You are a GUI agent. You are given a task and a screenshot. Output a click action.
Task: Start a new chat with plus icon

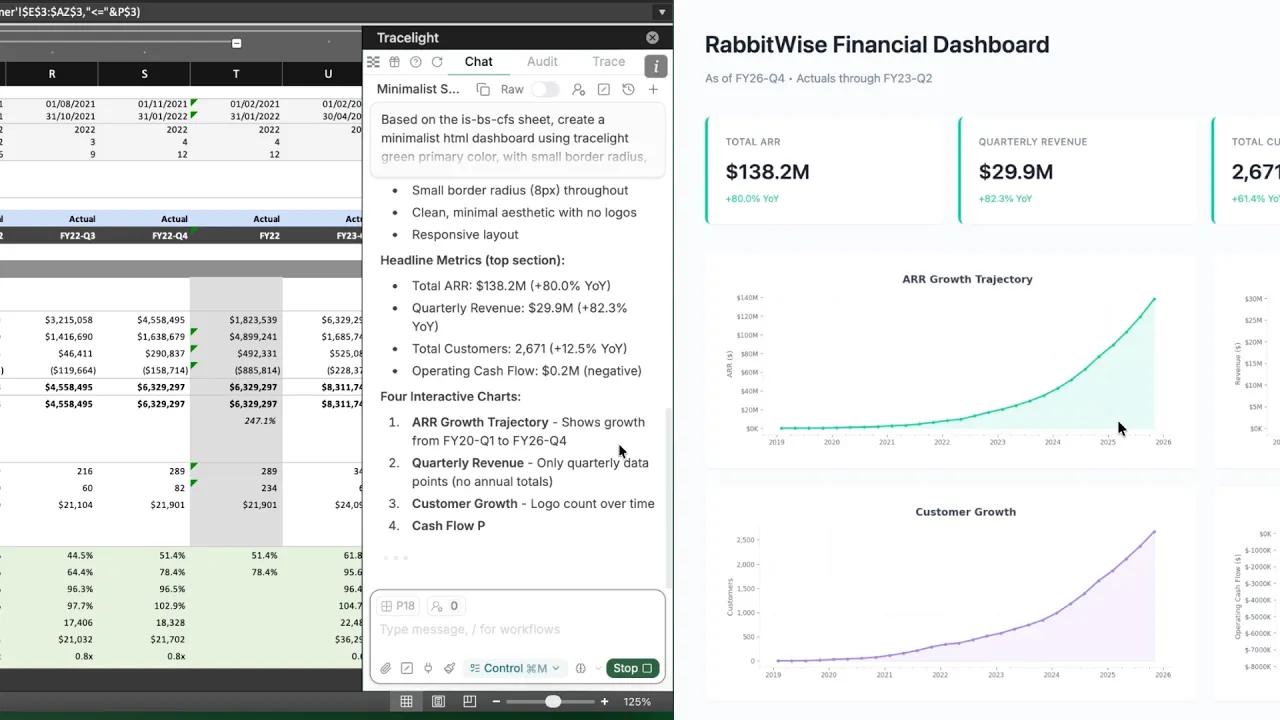[x=653, y=90]
